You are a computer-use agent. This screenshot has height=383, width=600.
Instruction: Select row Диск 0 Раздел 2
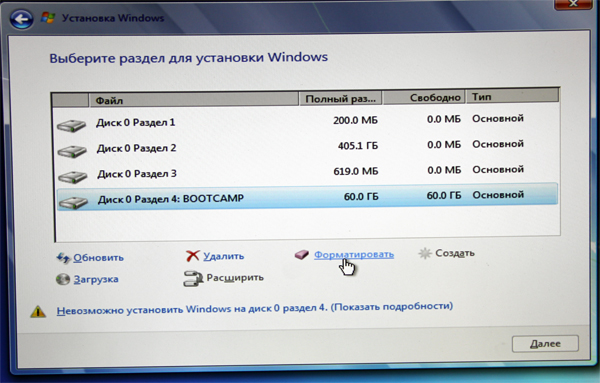(307, 147)
